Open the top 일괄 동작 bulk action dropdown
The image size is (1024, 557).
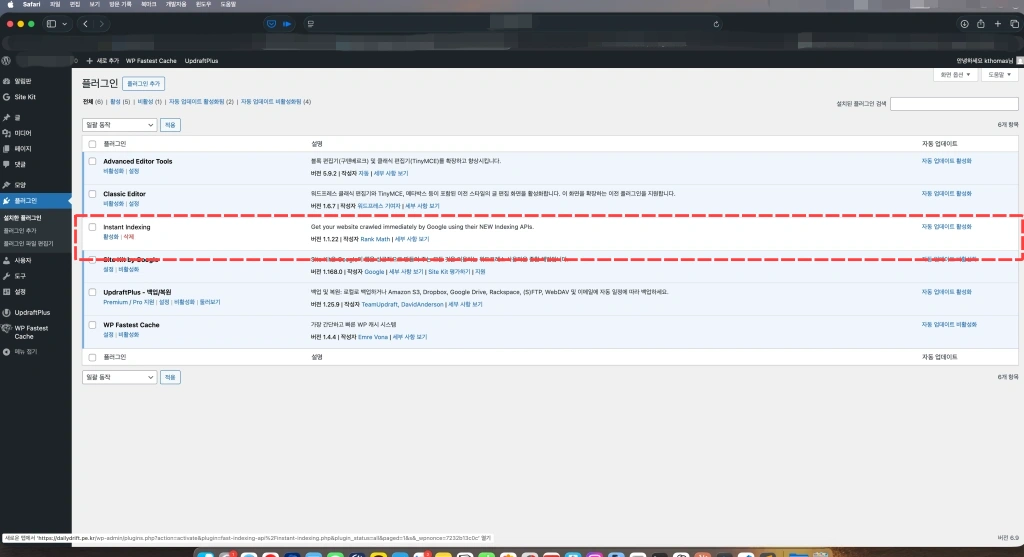tap(119, 125)
